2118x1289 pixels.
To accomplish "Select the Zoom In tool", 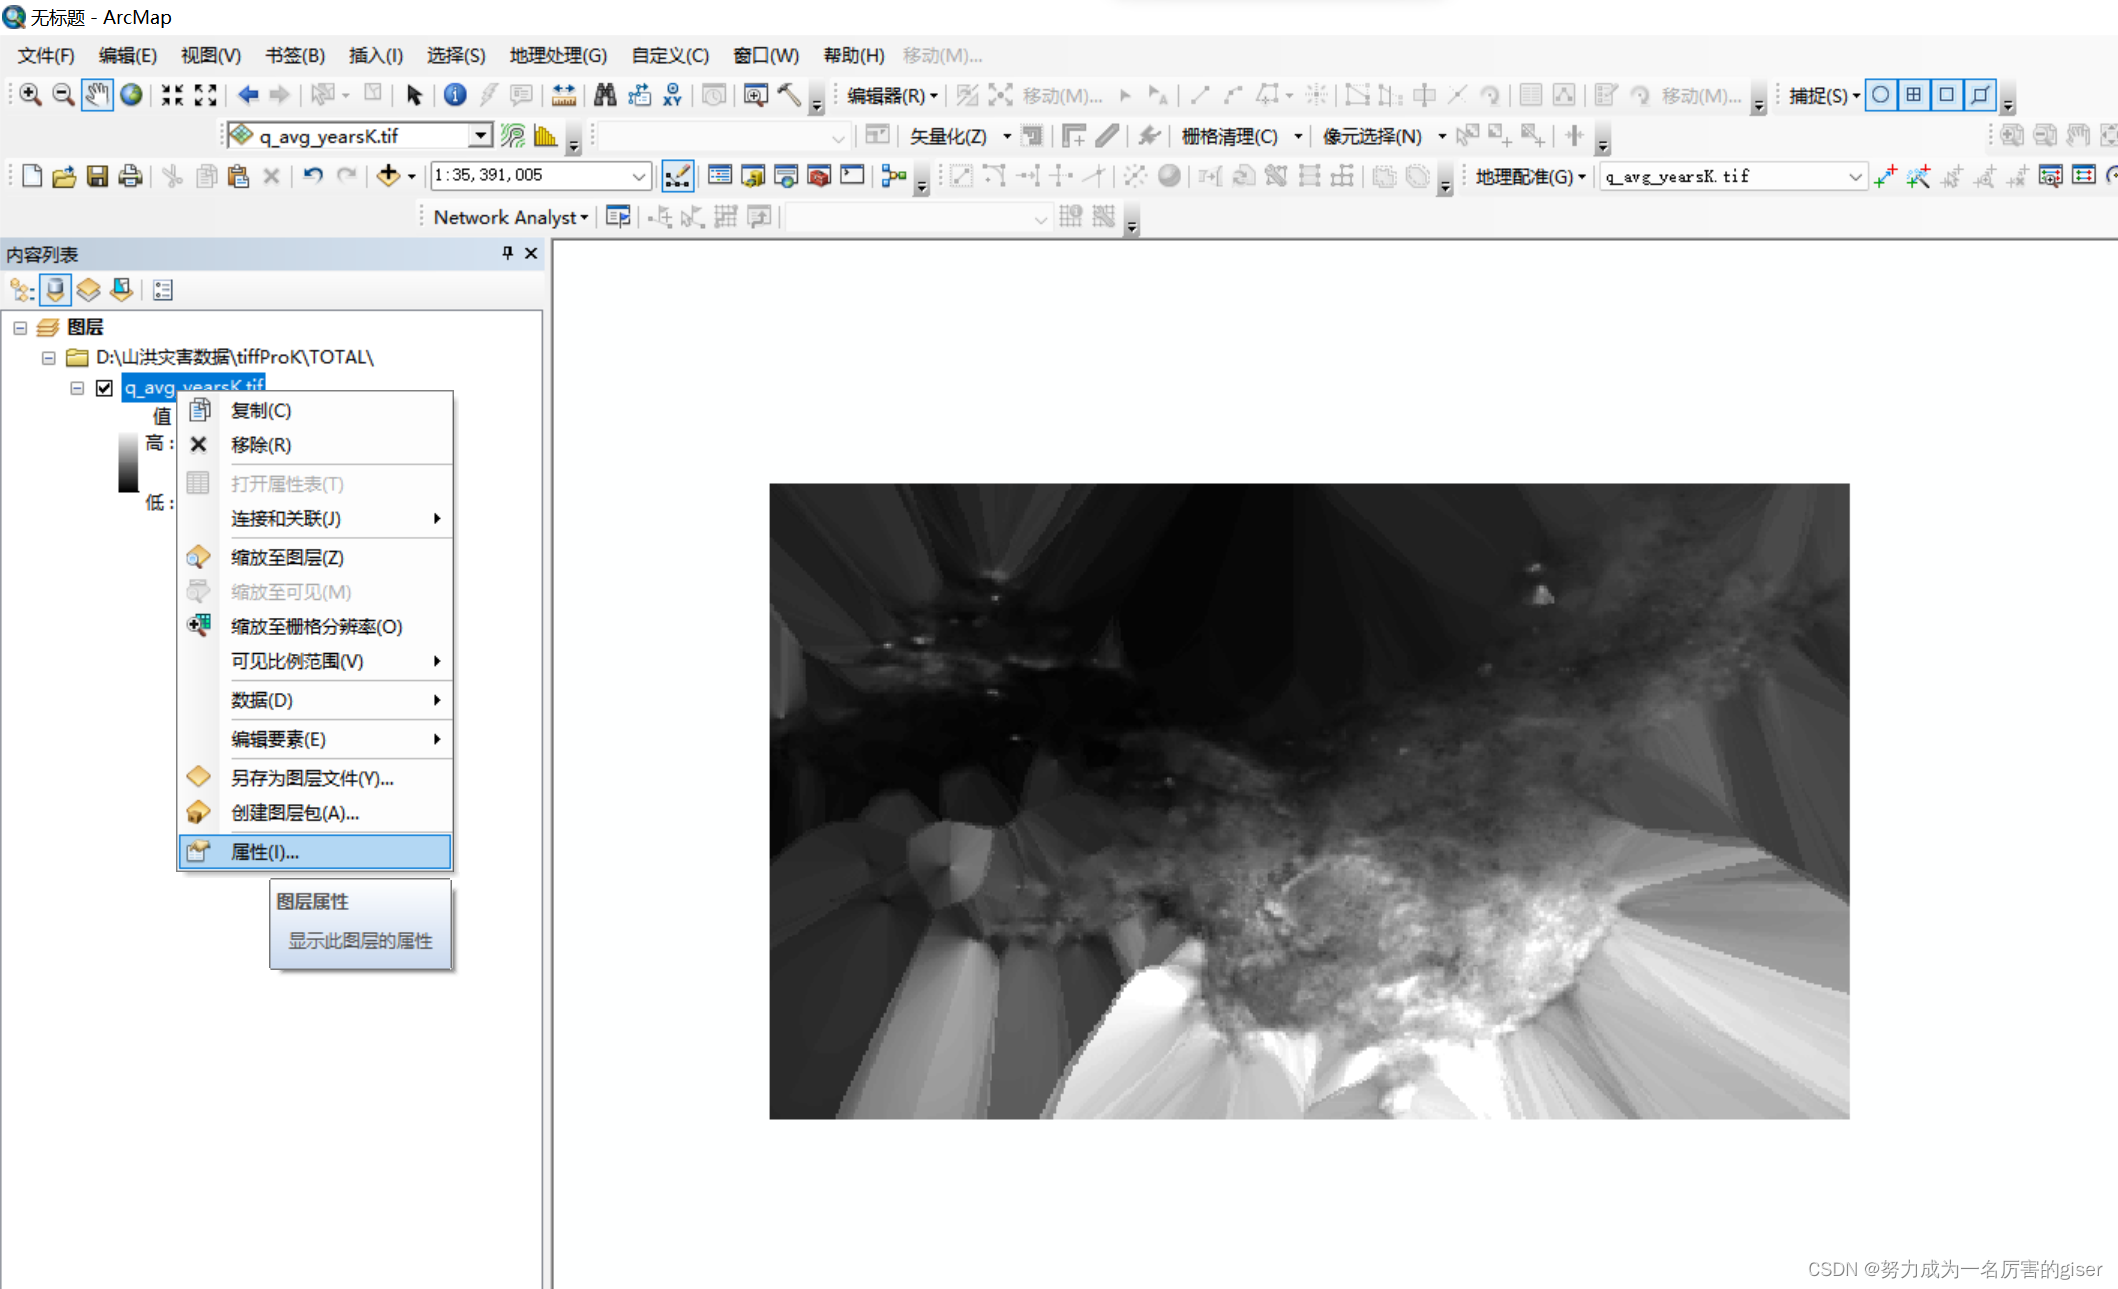I will 30,95.
